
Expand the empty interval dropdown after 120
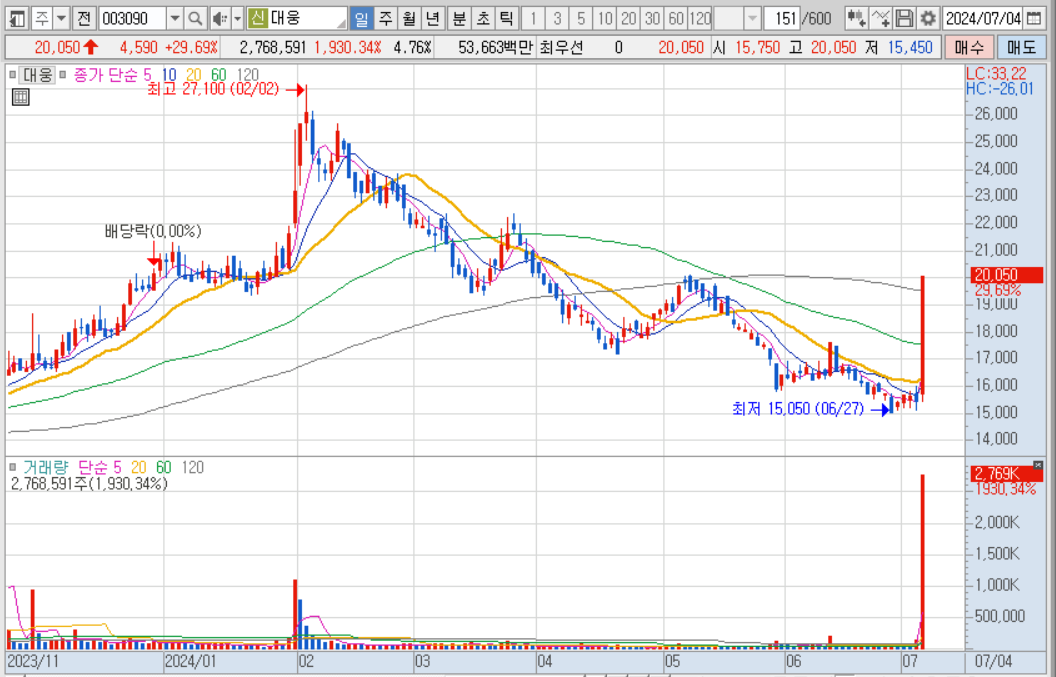click(x=753, y=18)
